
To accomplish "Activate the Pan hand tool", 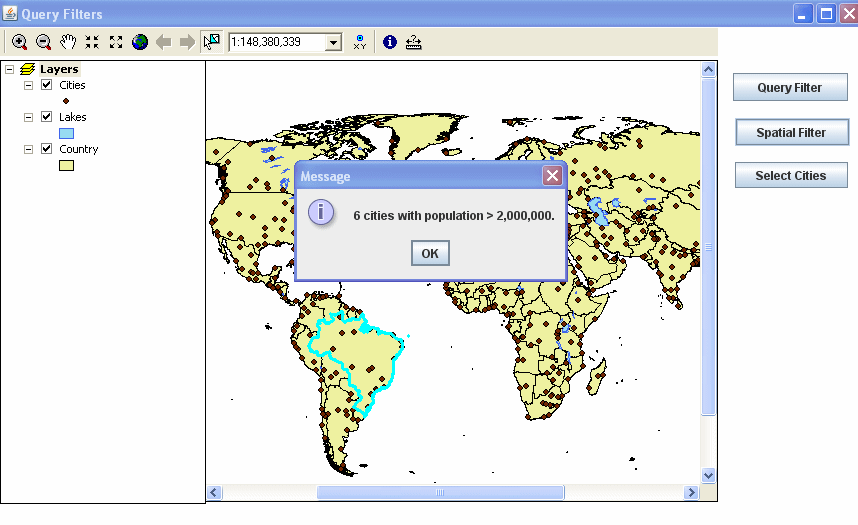I will pyautogui.click(x=68, y=42).
